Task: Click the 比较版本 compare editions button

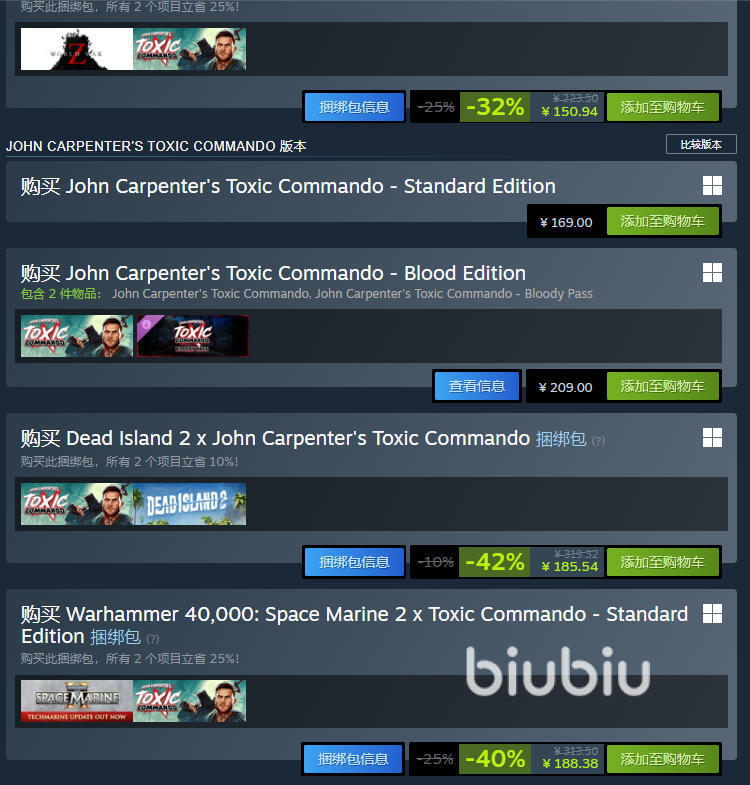Action: click(x=701, y=145)
